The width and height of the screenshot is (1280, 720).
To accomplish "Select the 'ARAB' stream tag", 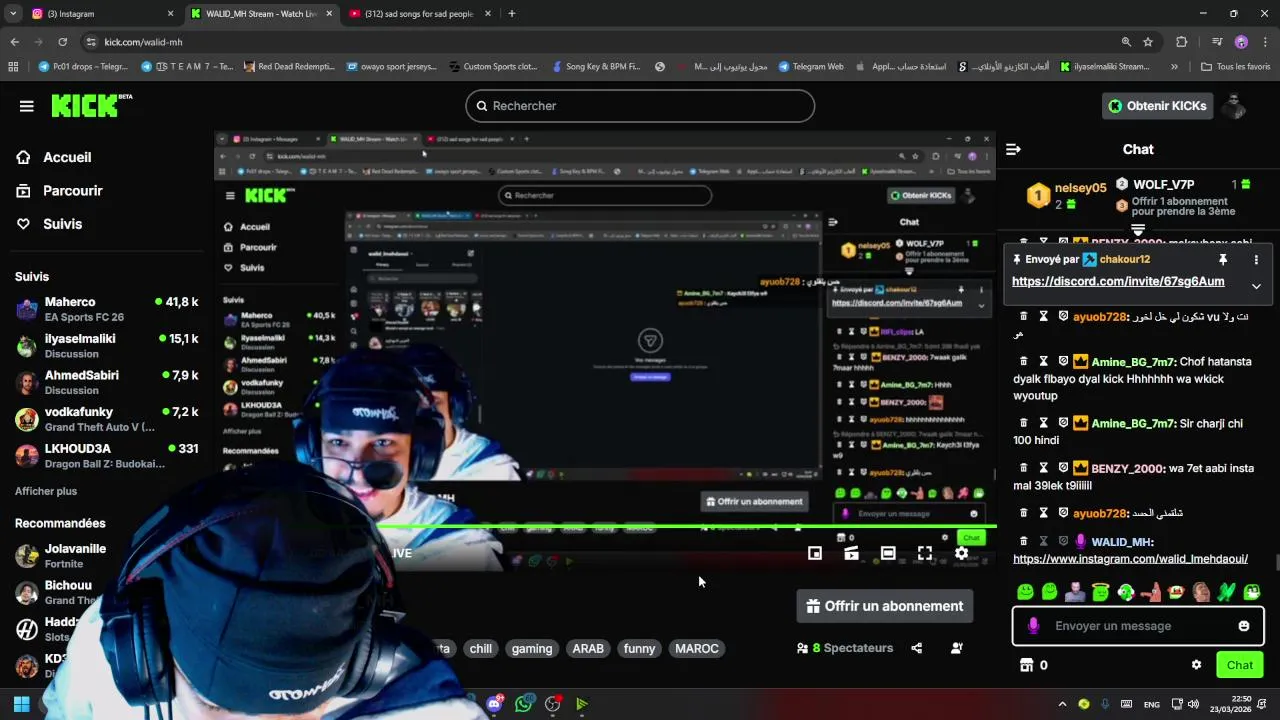I will (588, 649).
